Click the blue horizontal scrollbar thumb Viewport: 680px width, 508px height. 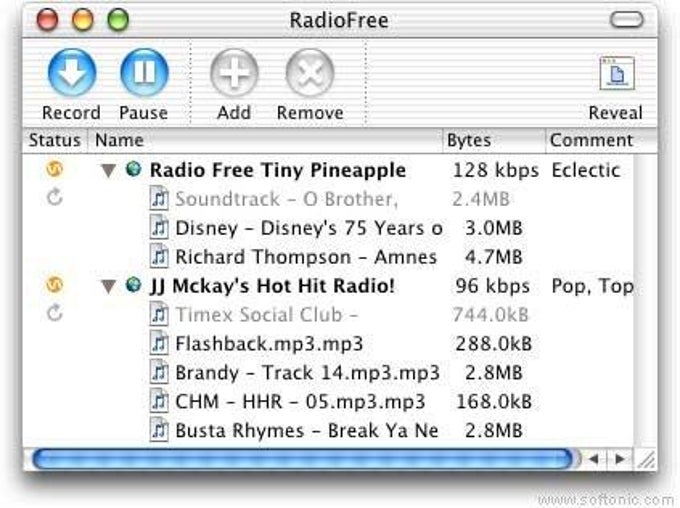pos(303,459)
